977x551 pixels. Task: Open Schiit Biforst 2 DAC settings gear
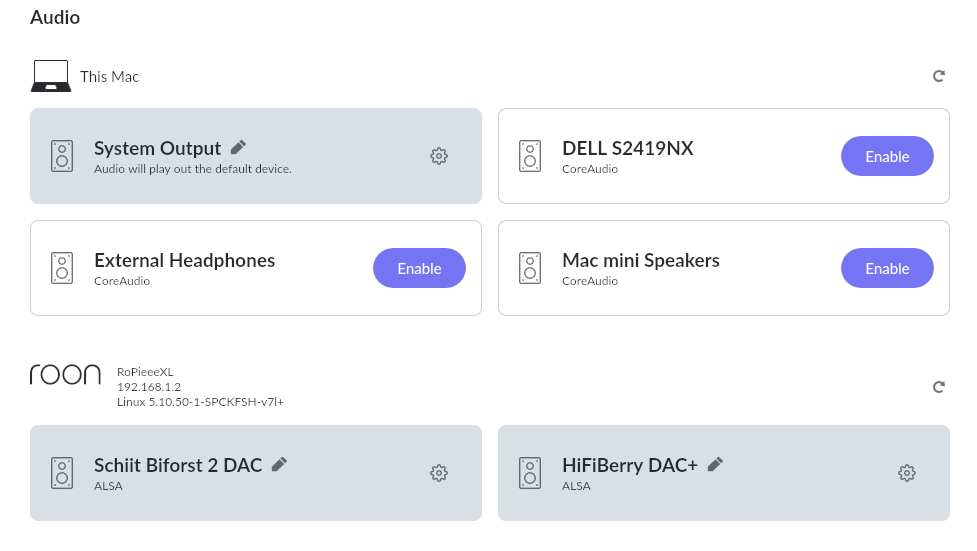[x=439, y=473]
